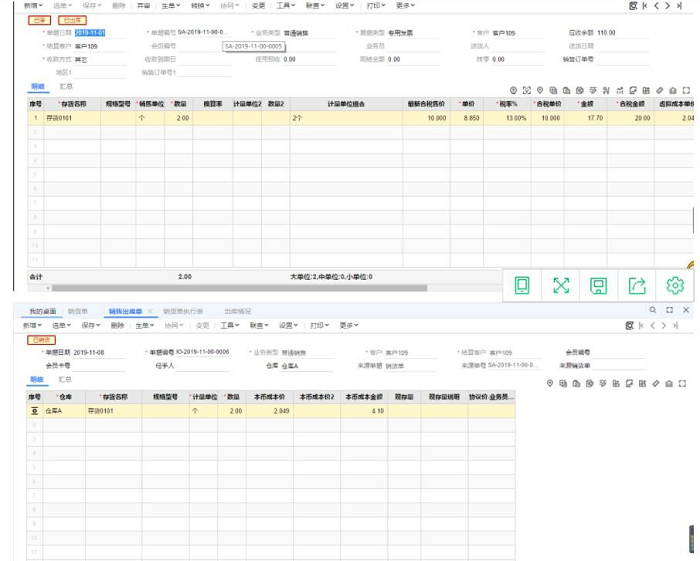This screenshot has width=700, height=561.
Task: Click the horizontal scrollbar under upper detail table
Action: pyautogui.click(x=239, y=288)
